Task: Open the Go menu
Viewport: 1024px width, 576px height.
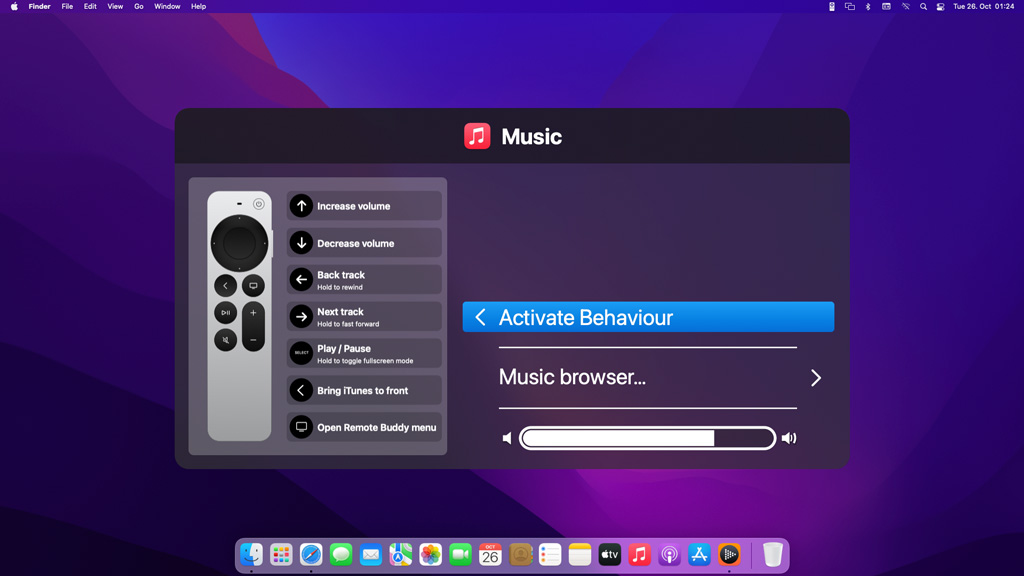Action: click(x=138, y=7)
